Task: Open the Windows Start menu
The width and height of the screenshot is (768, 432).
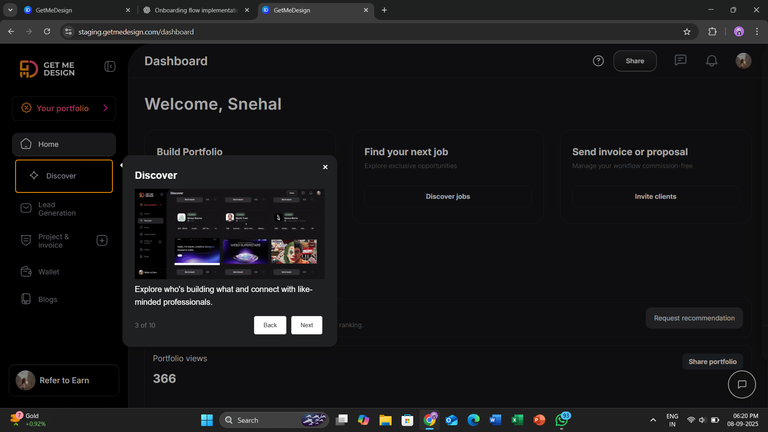Action: coord(207,420)
